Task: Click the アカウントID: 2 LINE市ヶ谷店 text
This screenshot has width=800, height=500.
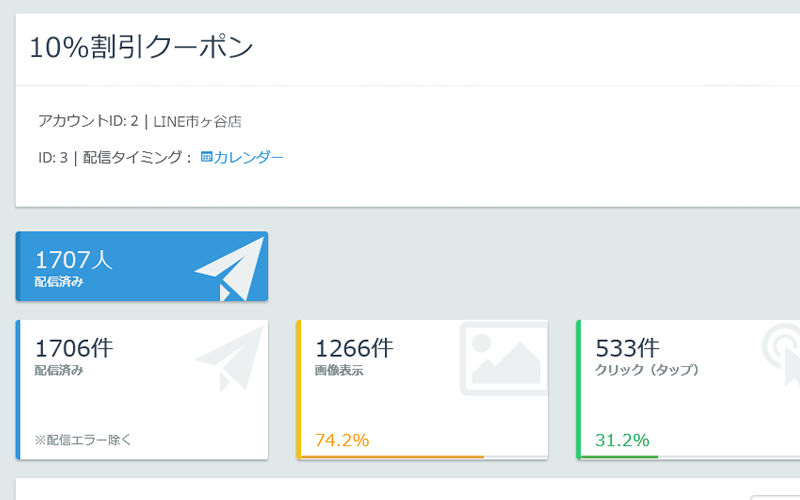Action: 139,121
